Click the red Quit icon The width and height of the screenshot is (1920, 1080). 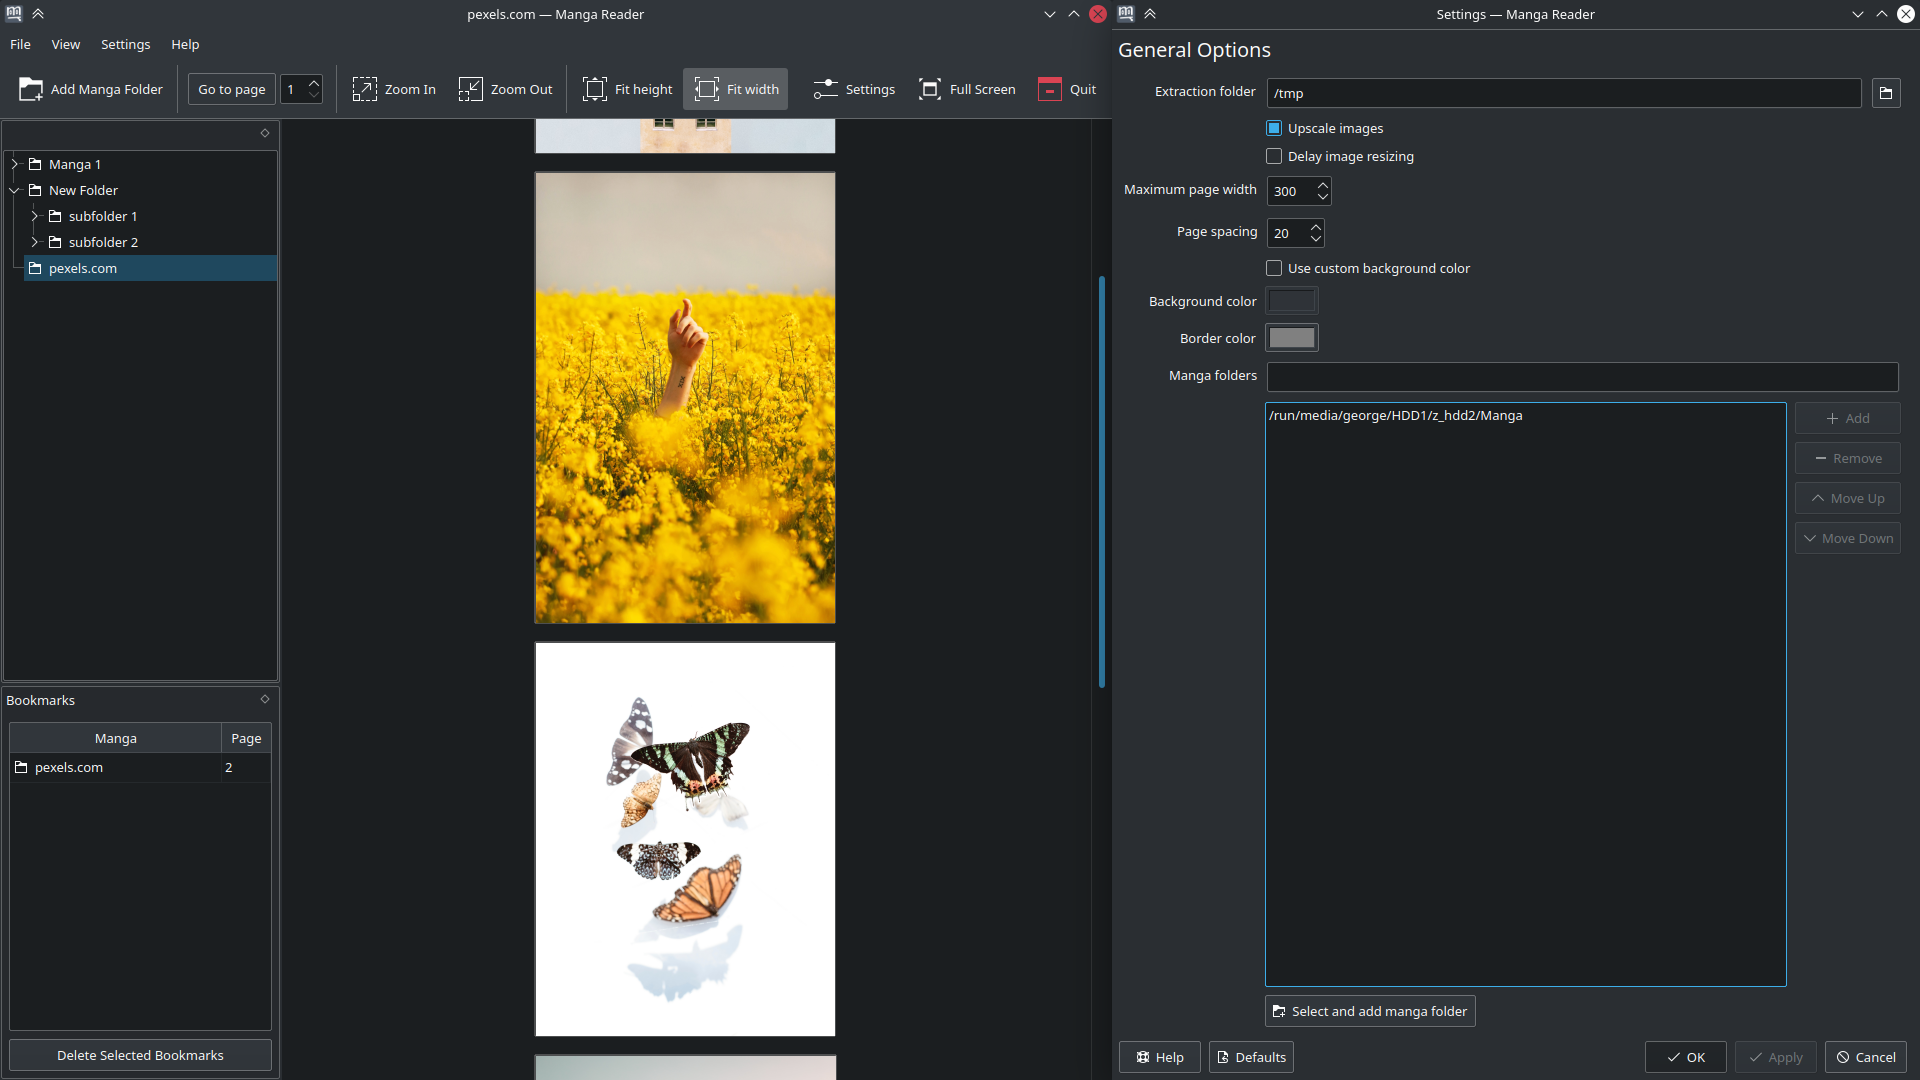pos(1049,90)
